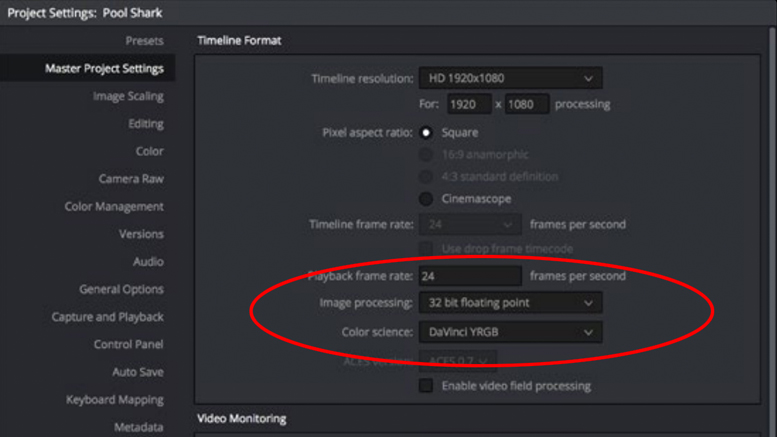The width and height of the screenshot is (777, 437).
Task: Enable video field processing checkbox
Action: coord(426,385)
